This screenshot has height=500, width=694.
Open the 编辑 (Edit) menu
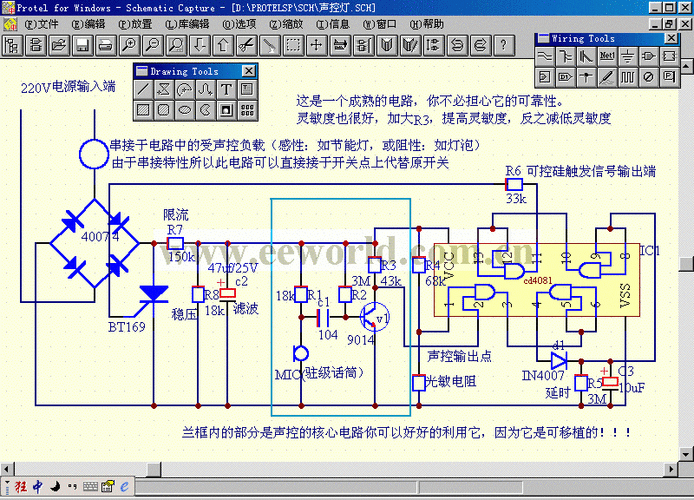[88, 24]
